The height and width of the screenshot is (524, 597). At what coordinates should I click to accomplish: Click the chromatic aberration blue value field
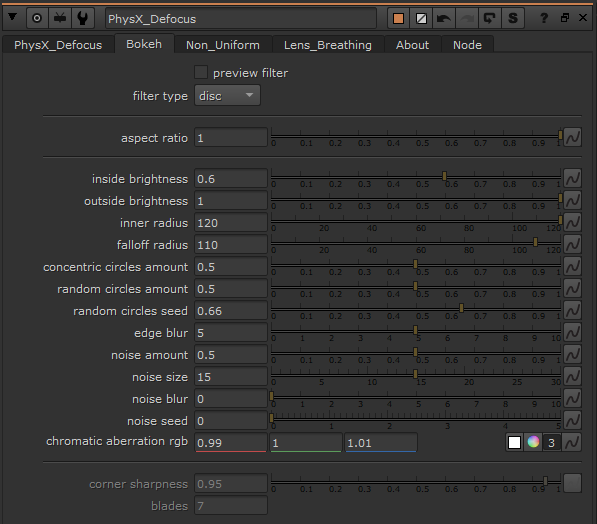381,443
